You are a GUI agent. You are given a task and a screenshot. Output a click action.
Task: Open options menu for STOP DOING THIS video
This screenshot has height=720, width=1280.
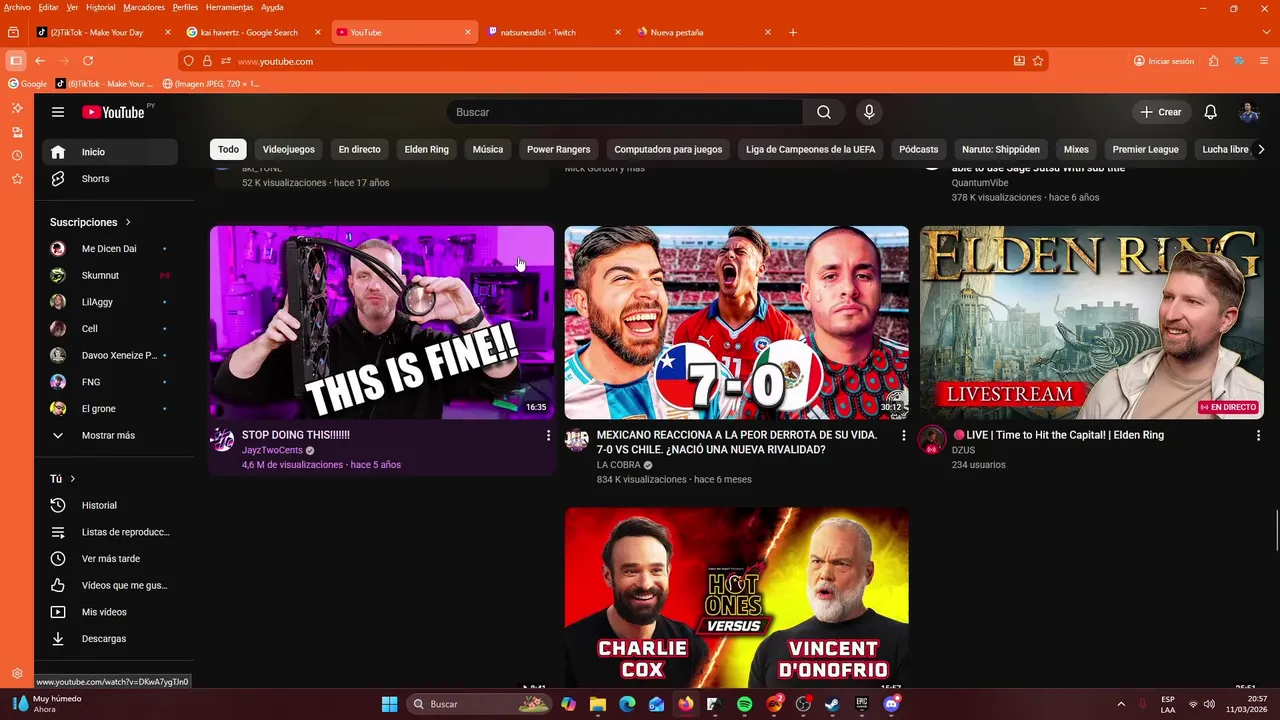[x=548, y=436]
